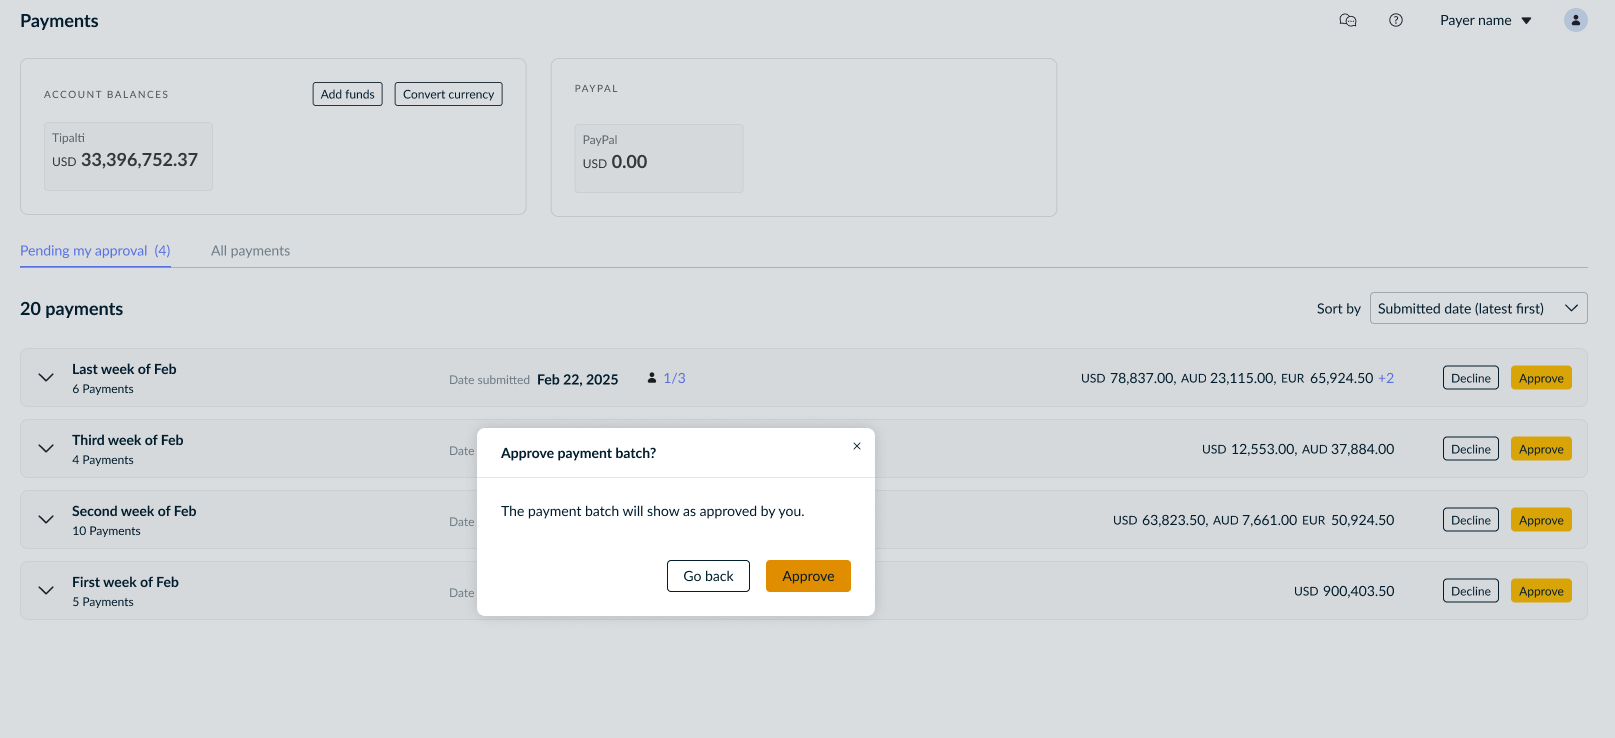
Task: Click the Second week of Feb title
Action: 134,511
